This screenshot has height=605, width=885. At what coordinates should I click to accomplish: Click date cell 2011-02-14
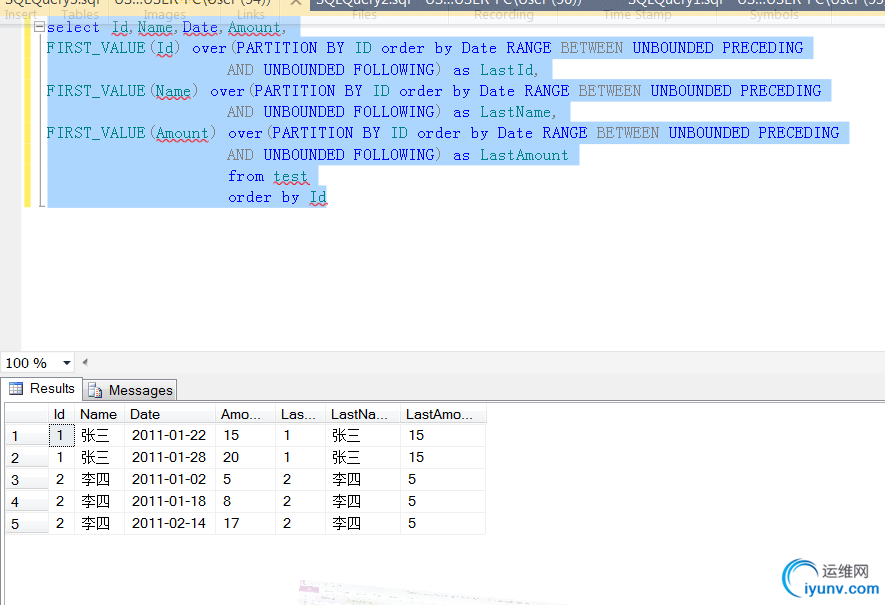(169, 523)
